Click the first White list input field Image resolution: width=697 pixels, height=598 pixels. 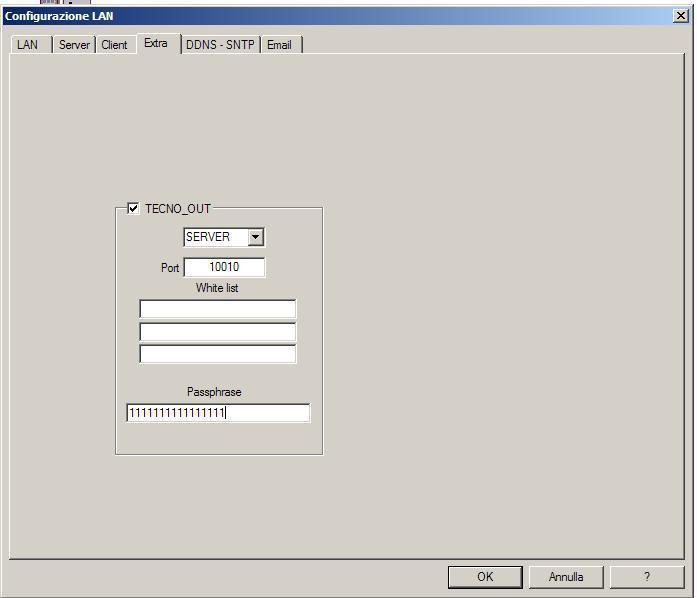(x=217, y=309)
